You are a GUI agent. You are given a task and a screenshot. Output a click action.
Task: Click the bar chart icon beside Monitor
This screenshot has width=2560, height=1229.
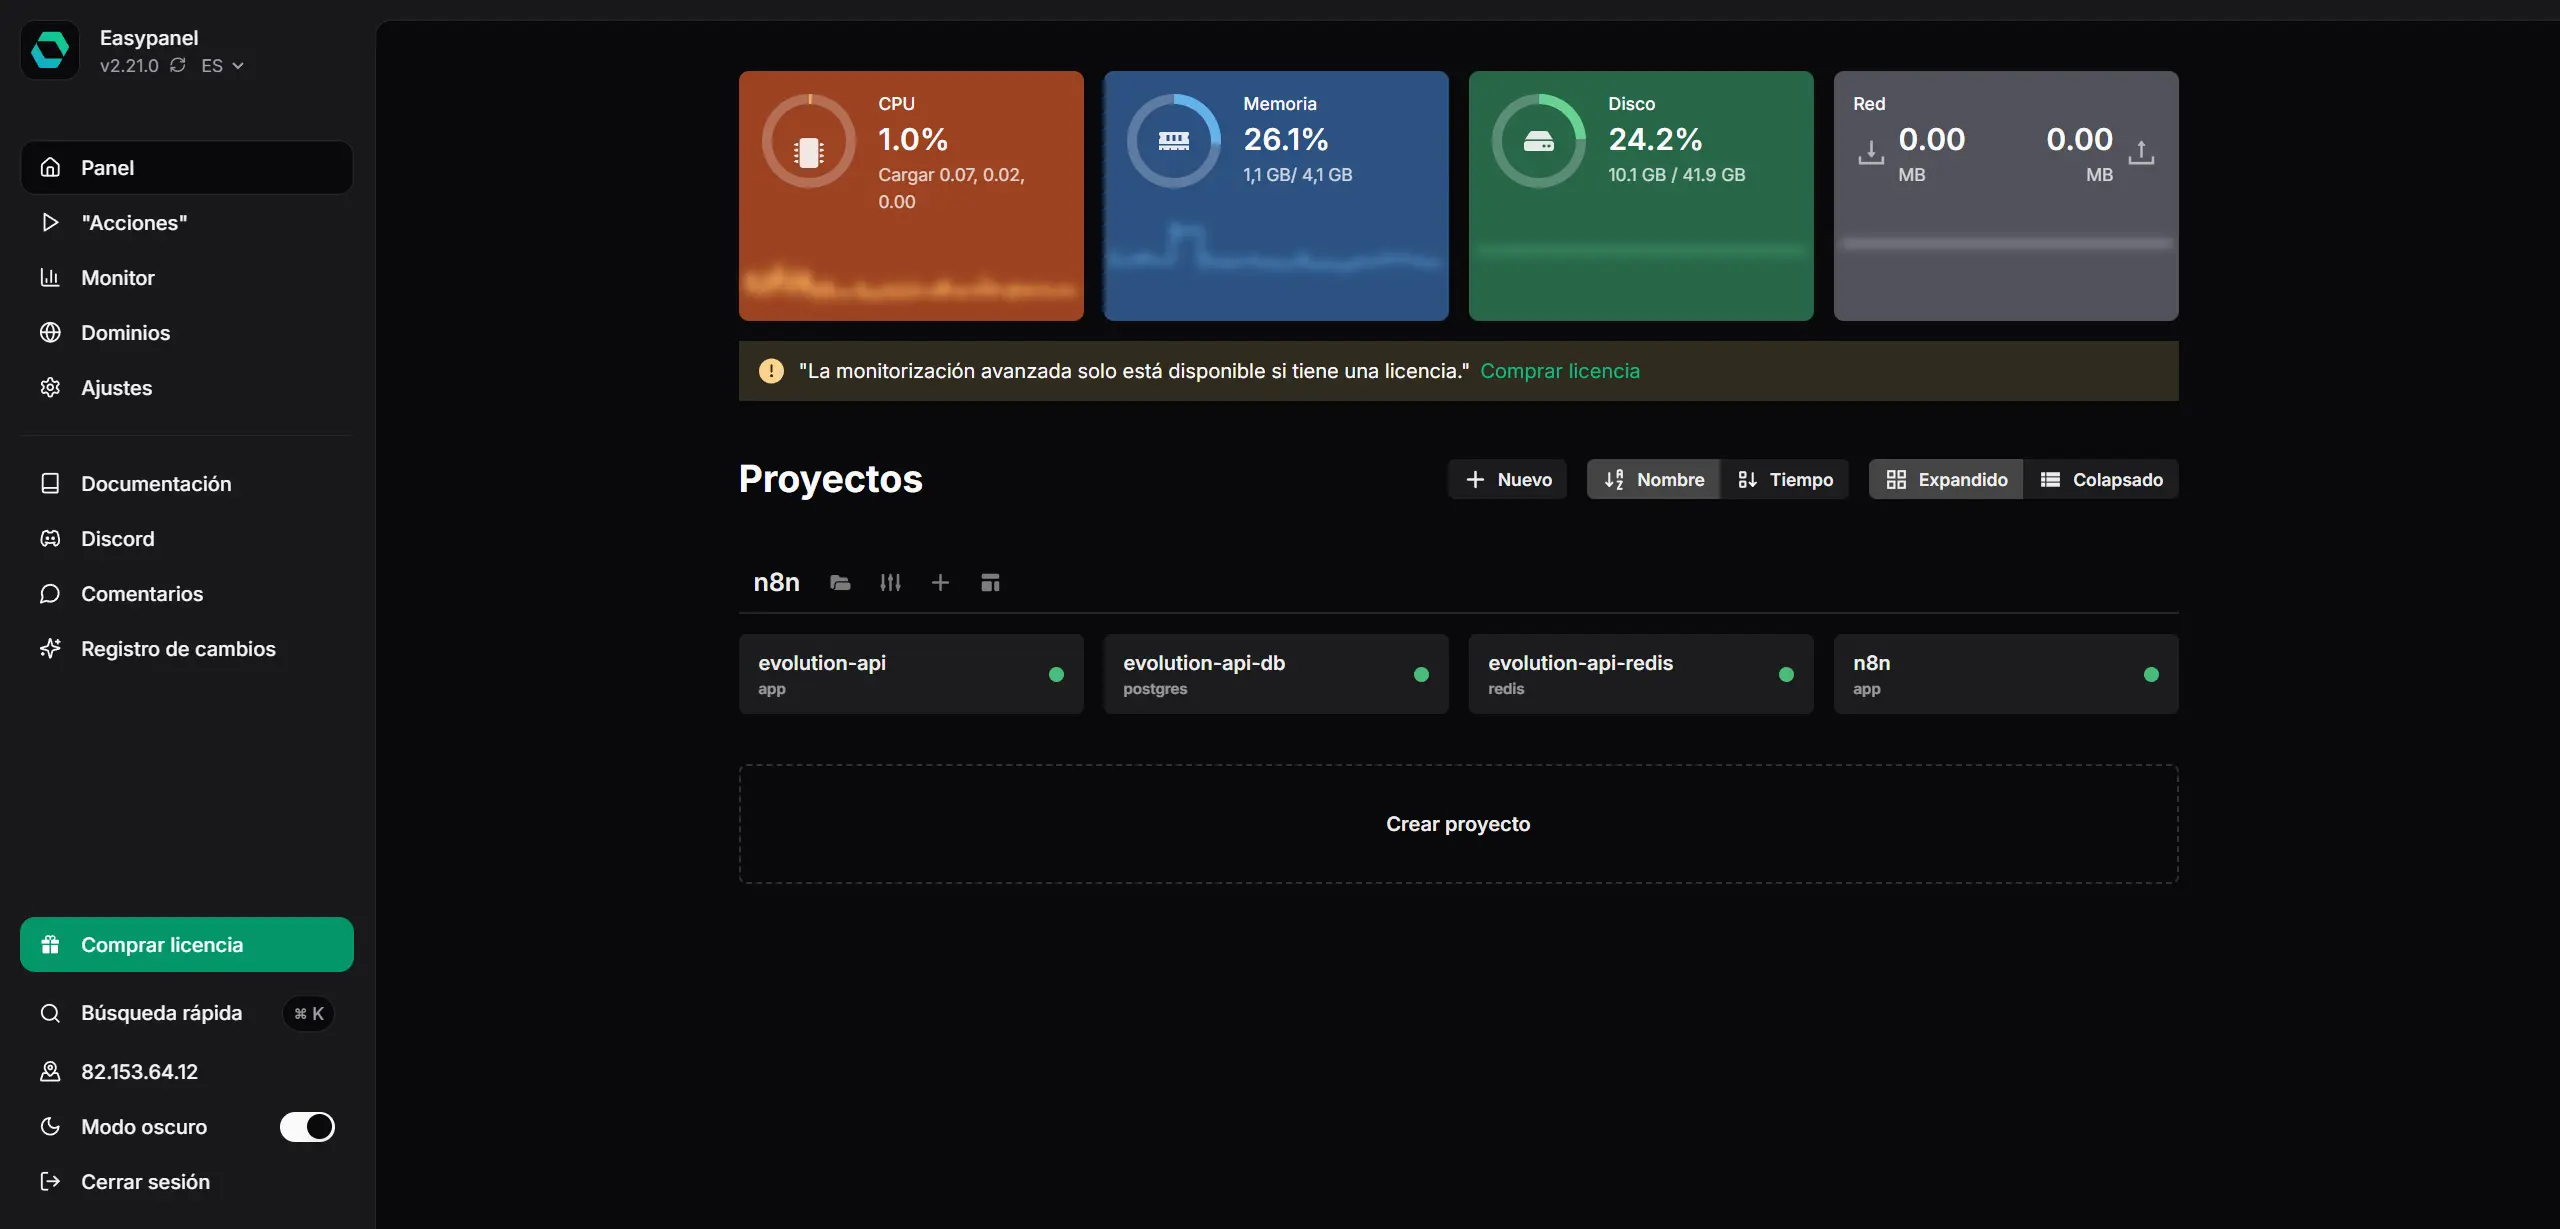[x=50, y=277]
